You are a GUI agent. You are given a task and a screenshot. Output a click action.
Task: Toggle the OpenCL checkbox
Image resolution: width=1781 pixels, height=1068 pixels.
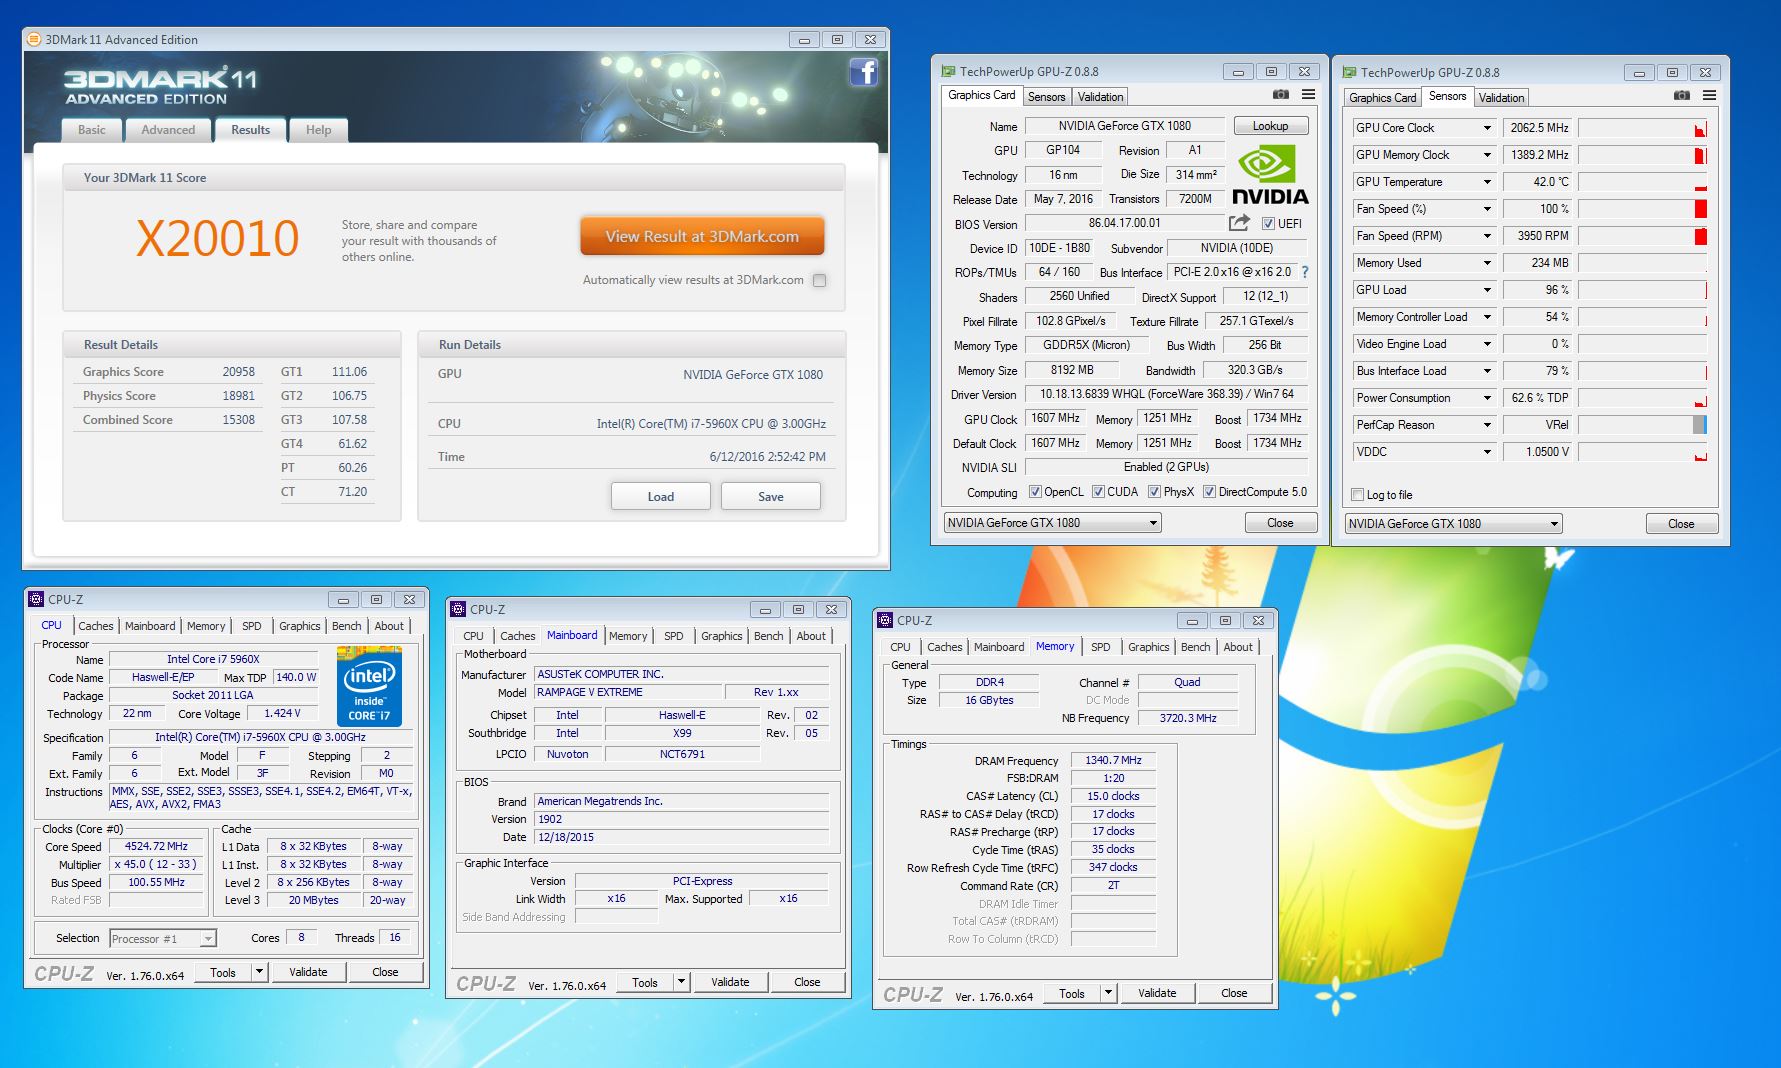tap(1034, 492)
